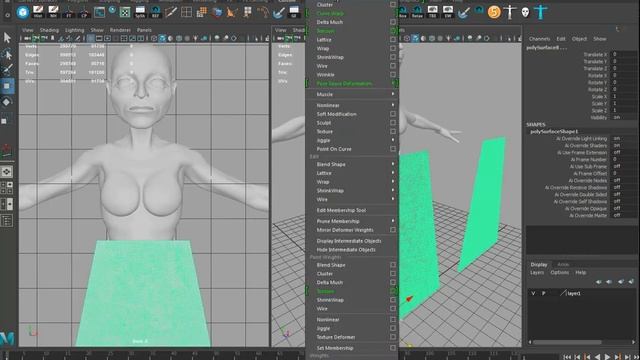Switch to single-pane layout icon
Viewport: 640px width, 360px height.
7,172
